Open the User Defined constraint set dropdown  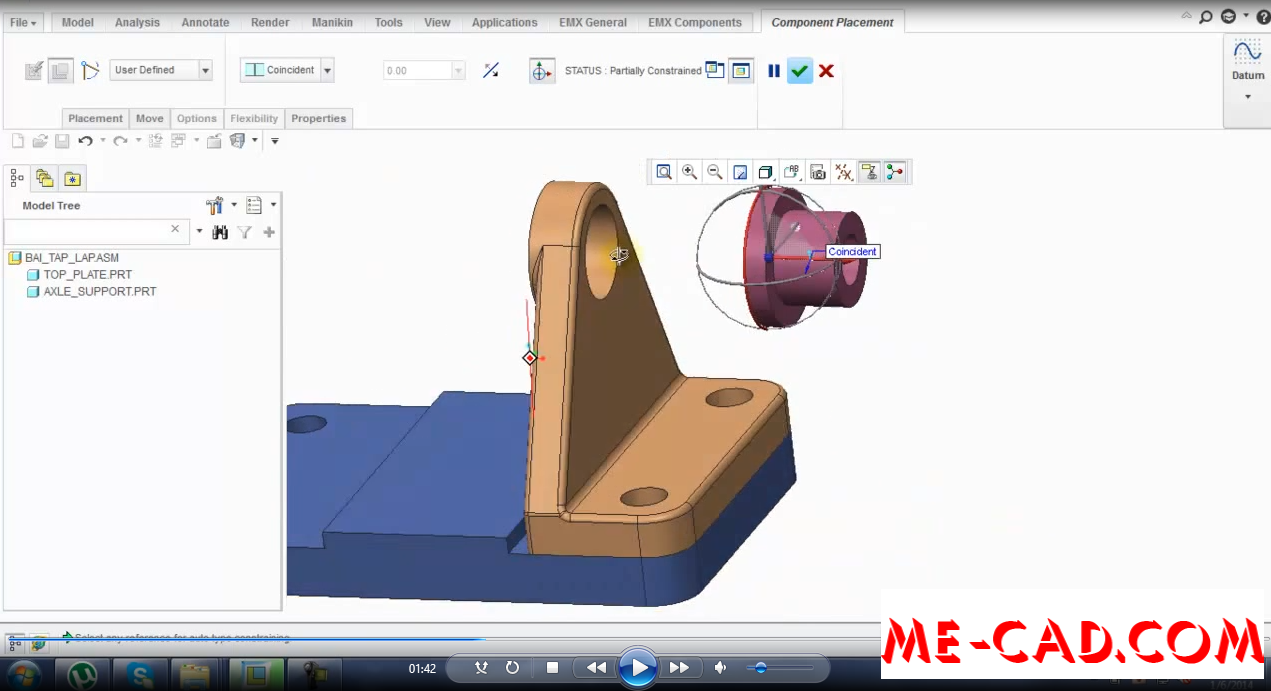tap(204, 69)
